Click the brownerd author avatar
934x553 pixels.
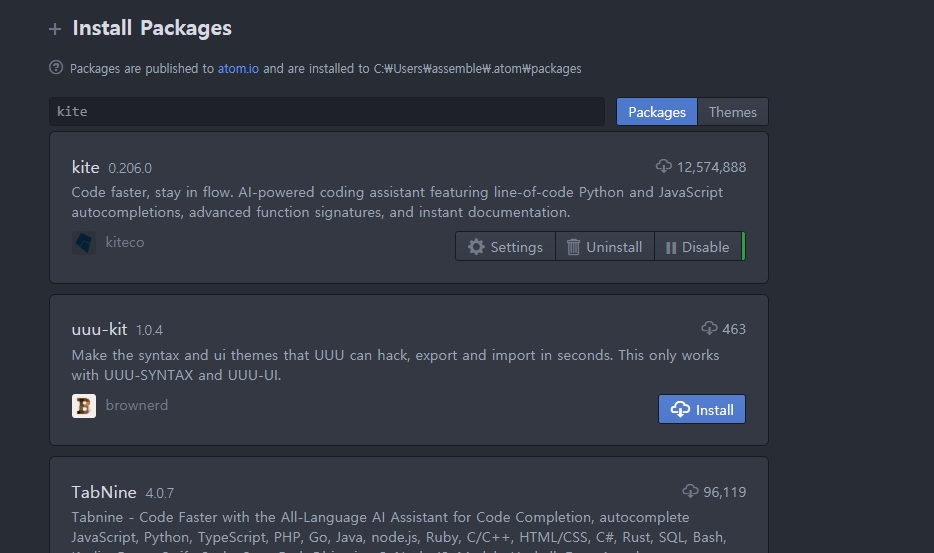84,406
